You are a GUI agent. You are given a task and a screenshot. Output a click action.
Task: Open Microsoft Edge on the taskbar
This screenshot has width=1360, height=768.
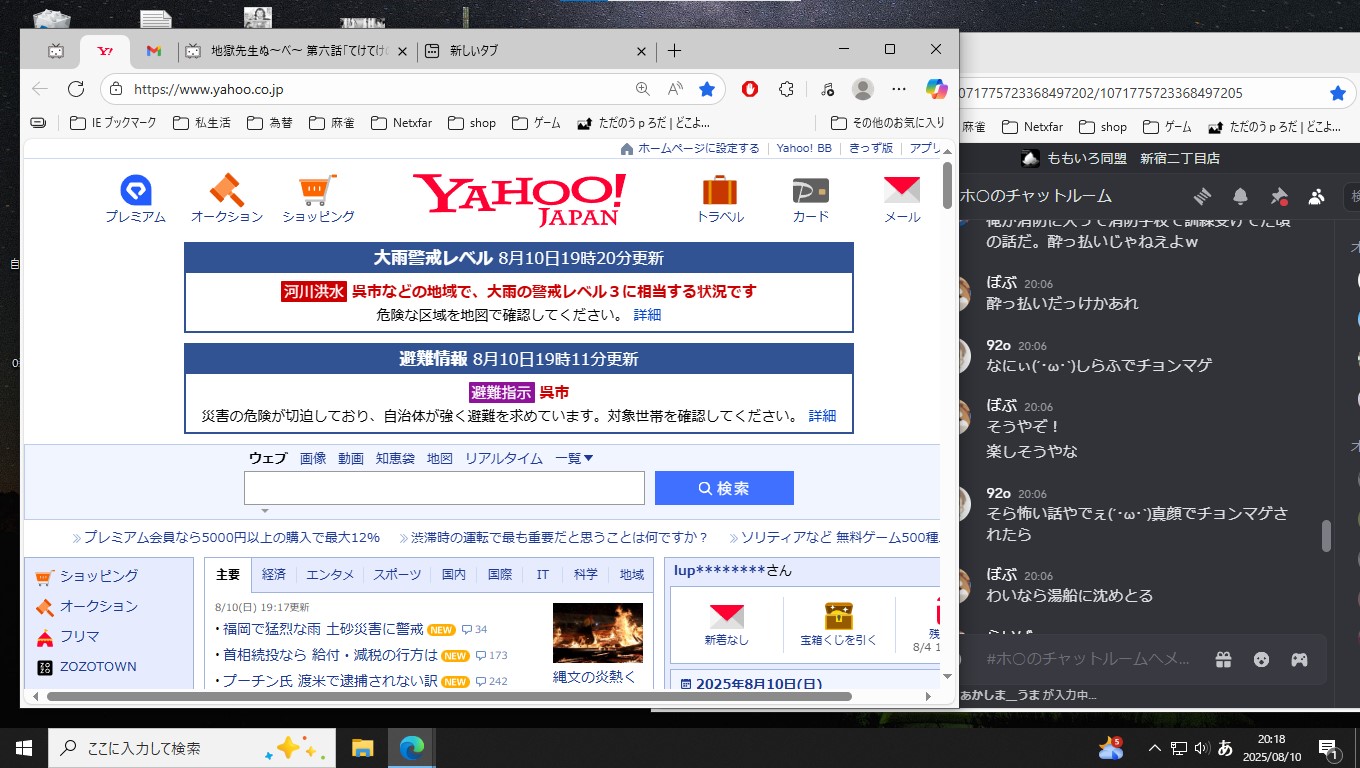(x=411, y=747)
